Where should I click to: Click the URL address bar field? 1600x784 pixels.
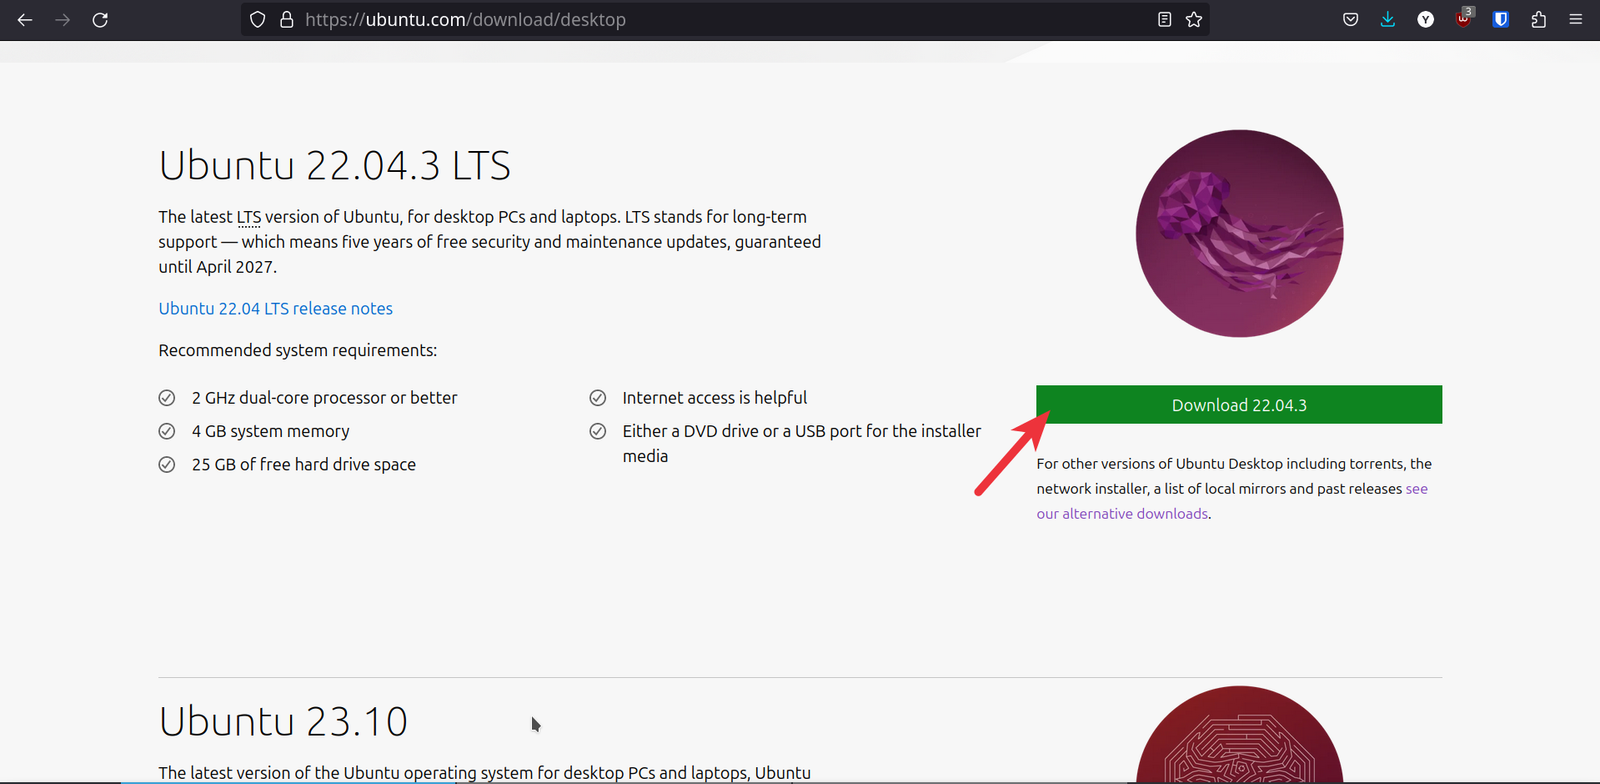(700, 20)
